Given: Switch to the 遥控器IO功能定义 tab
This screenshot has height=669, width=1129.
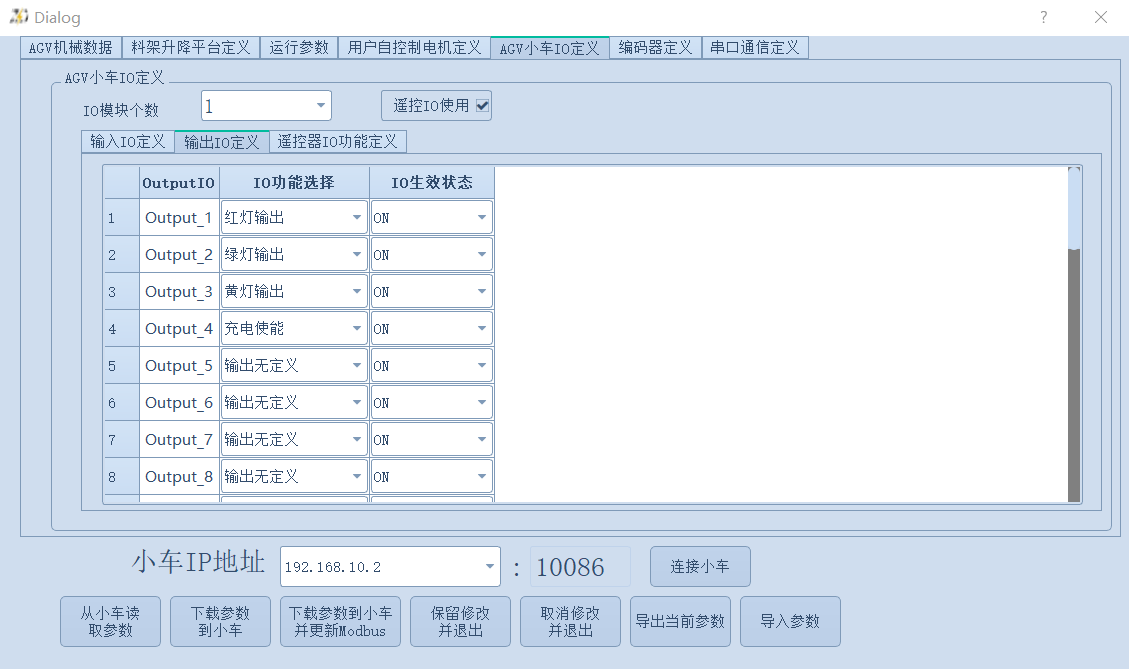Looking at the screenshot, I should coord(339,141).
